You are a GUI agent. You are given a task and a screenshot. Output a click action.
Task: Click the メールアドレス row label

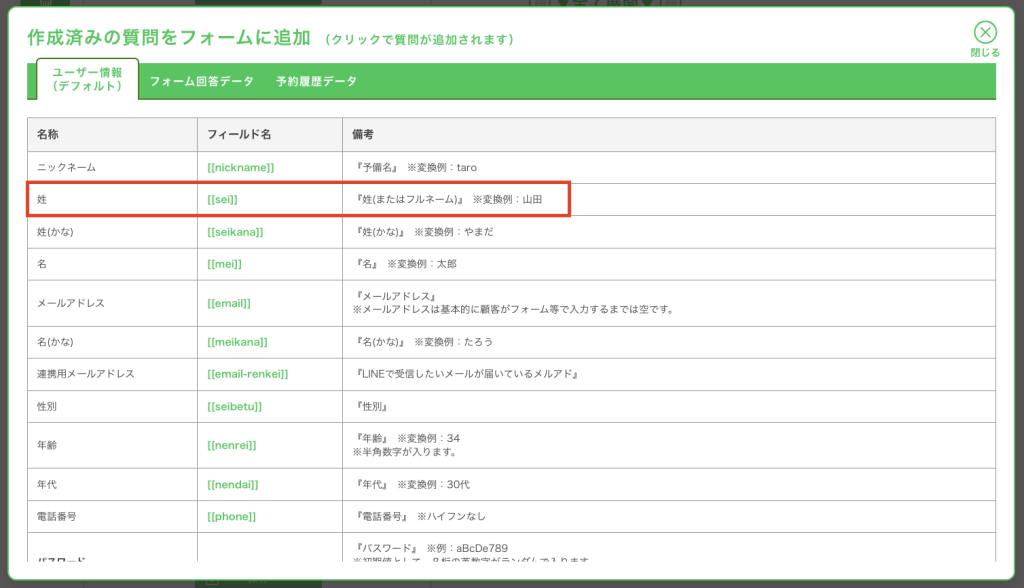tap(71, 303)
